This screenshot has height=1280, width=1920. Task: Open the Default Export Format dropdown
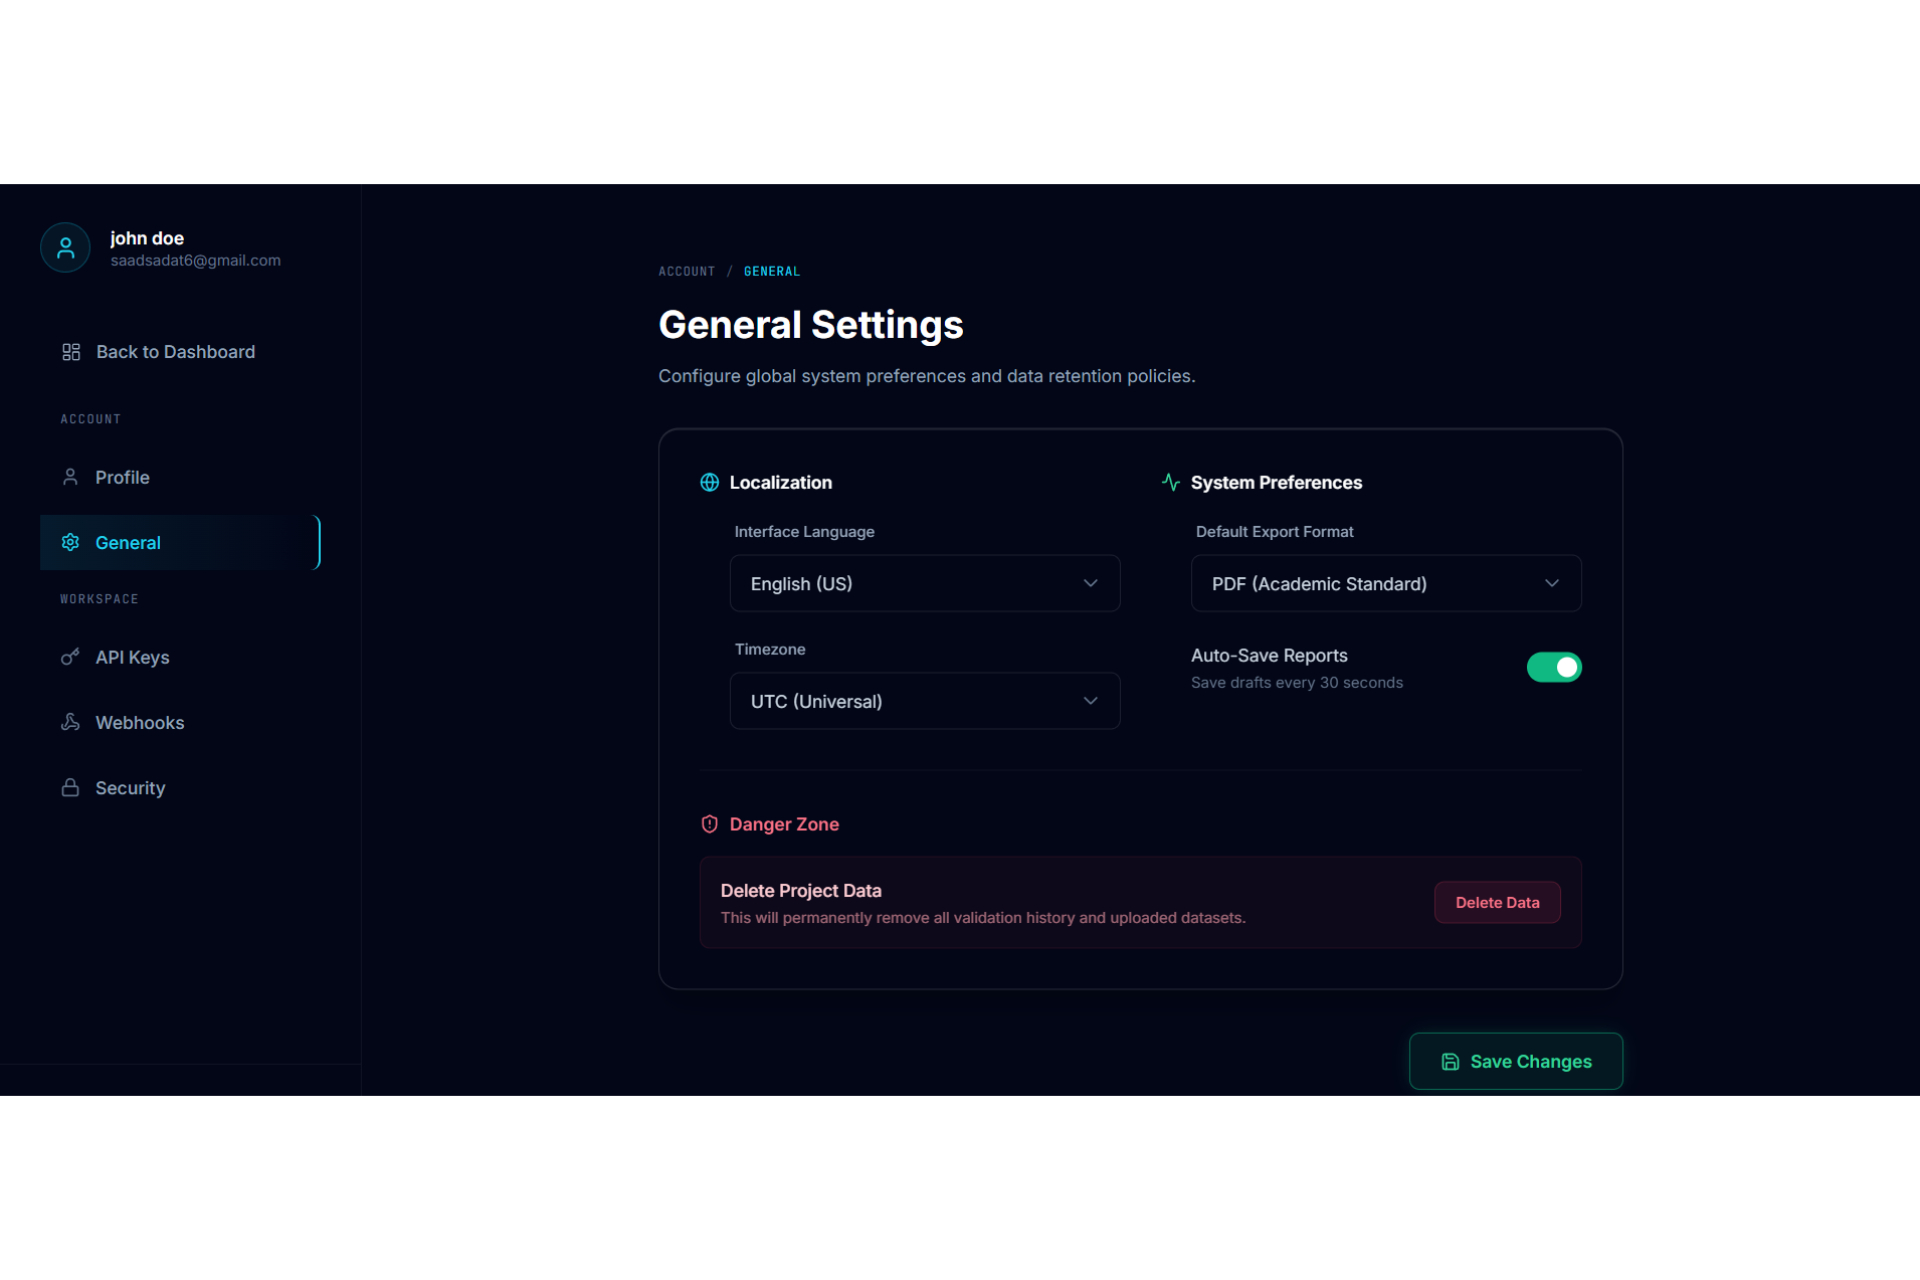coord(1385,583)
